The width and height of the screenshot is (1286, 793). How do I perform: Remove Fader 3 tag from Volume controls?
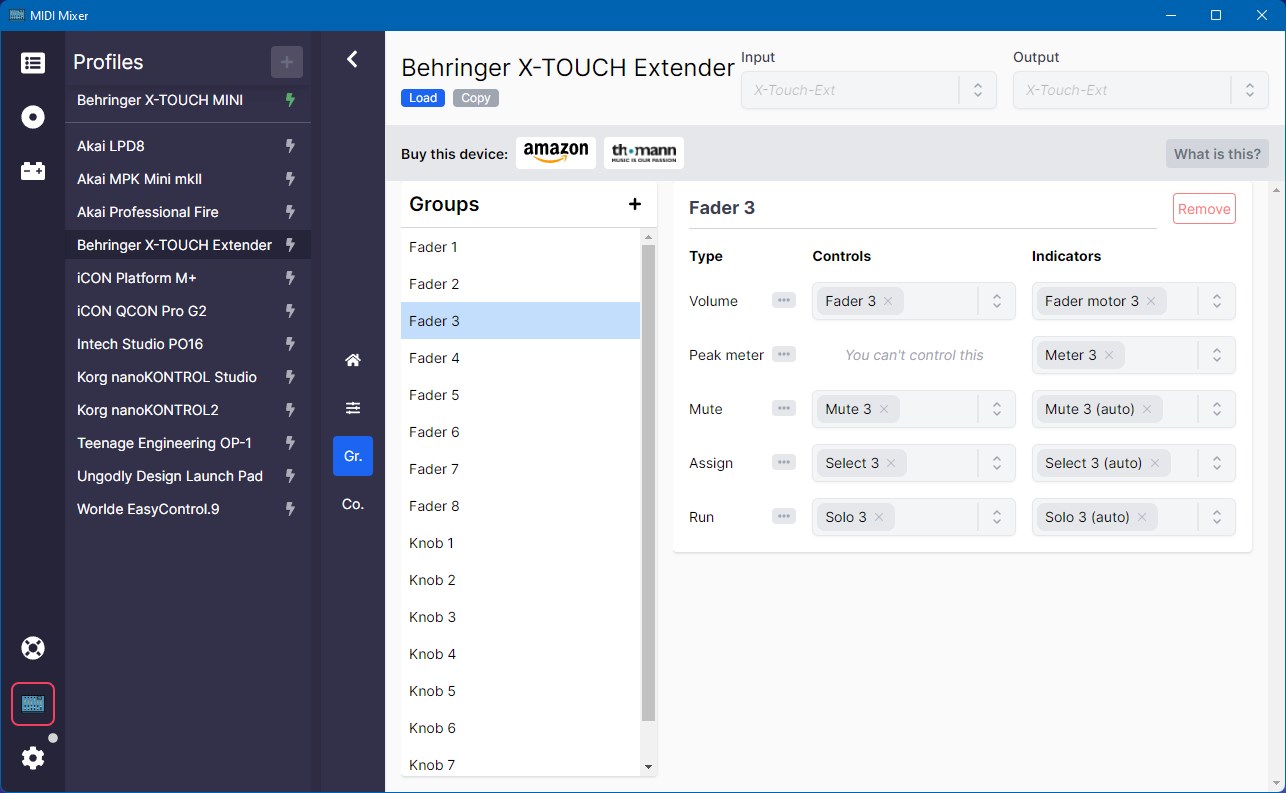[x=888, y=301]
